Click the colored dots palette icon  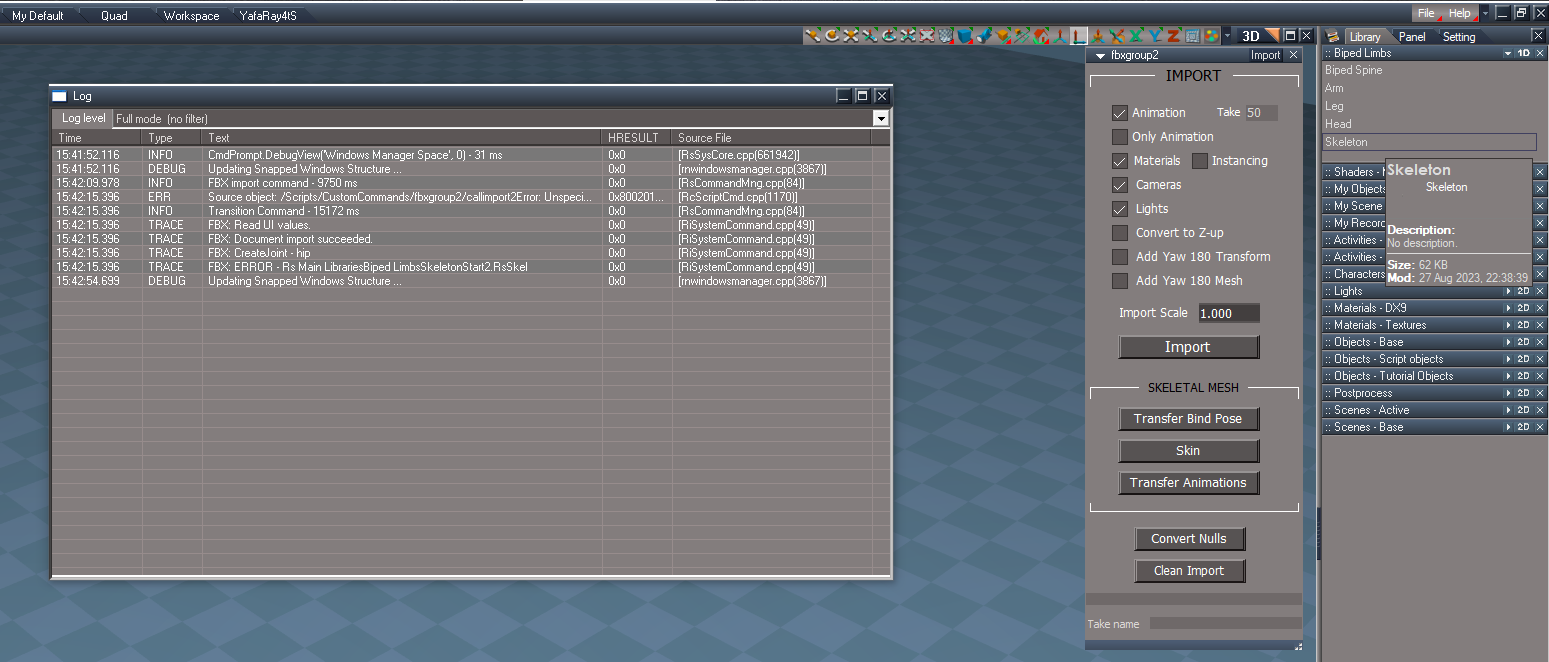pyautogui.click(x=1211, y=36)
